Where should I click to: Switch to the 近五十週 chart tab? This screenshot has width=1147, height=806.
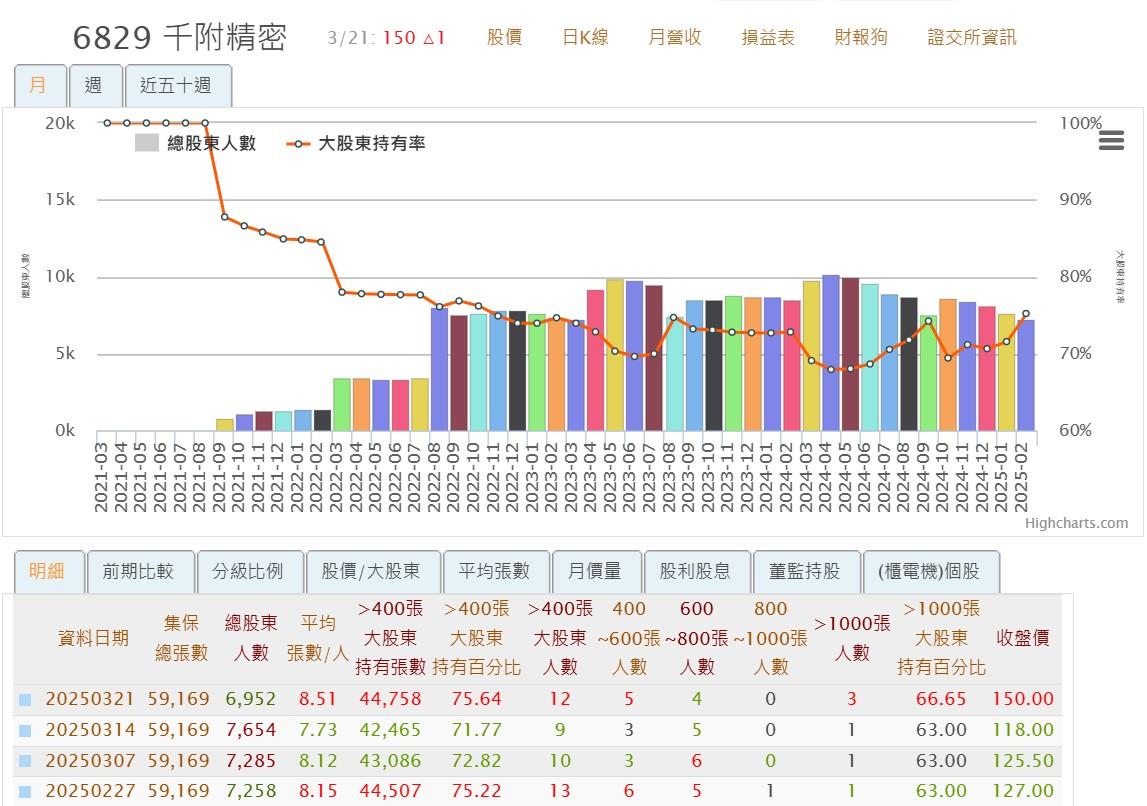coord(178,86)
